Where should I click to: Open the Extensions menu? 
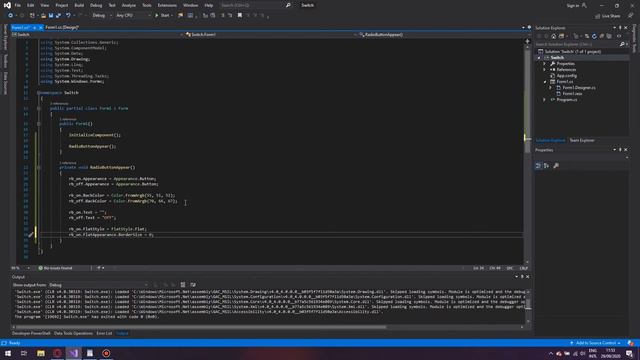[x=167, y=5]
